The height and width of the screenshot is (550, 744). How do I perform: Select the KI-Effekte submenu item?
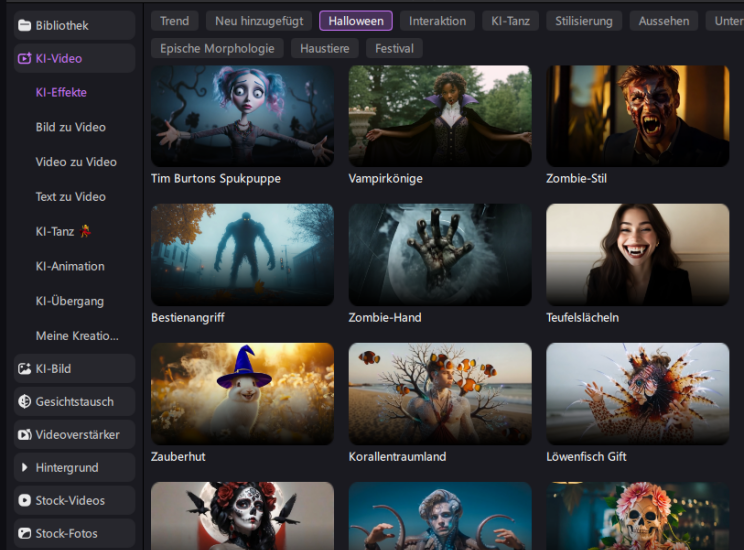point(61,93)
